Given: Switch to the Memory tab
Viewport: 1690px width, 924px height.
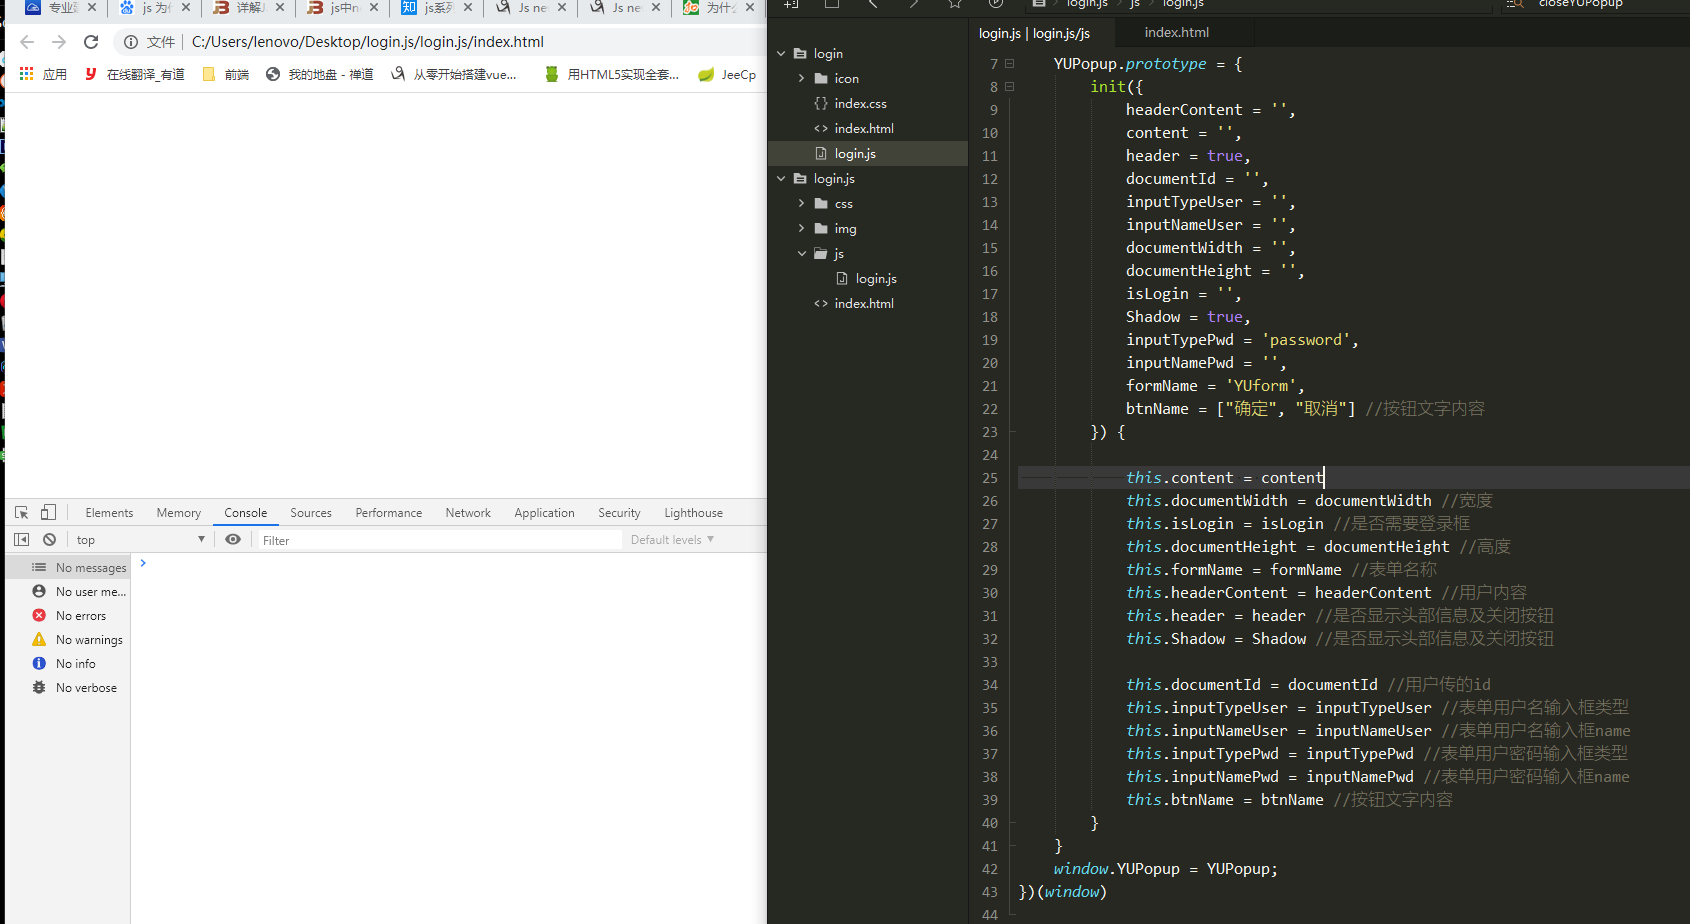Looking at the screenshot, I should [x=179, y=512].
